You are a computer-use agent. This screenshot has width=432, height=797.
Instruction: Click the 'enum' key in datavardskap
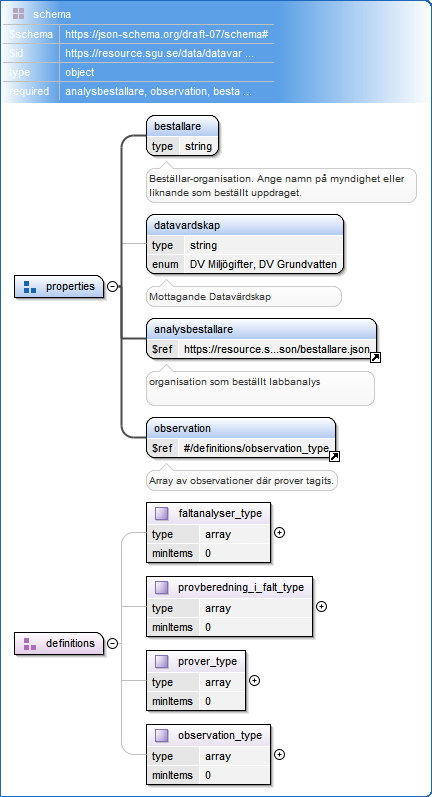165,264
